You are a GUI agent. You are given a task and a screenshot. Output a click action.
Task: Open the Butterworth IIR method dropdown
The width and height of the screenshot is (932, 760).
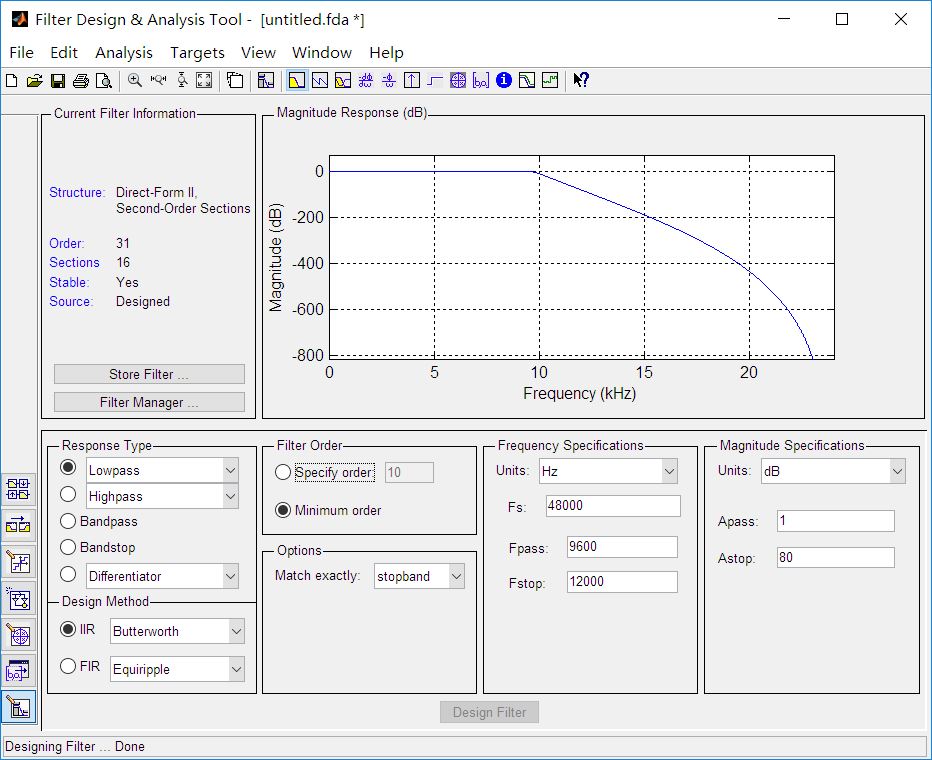(237, 631)
